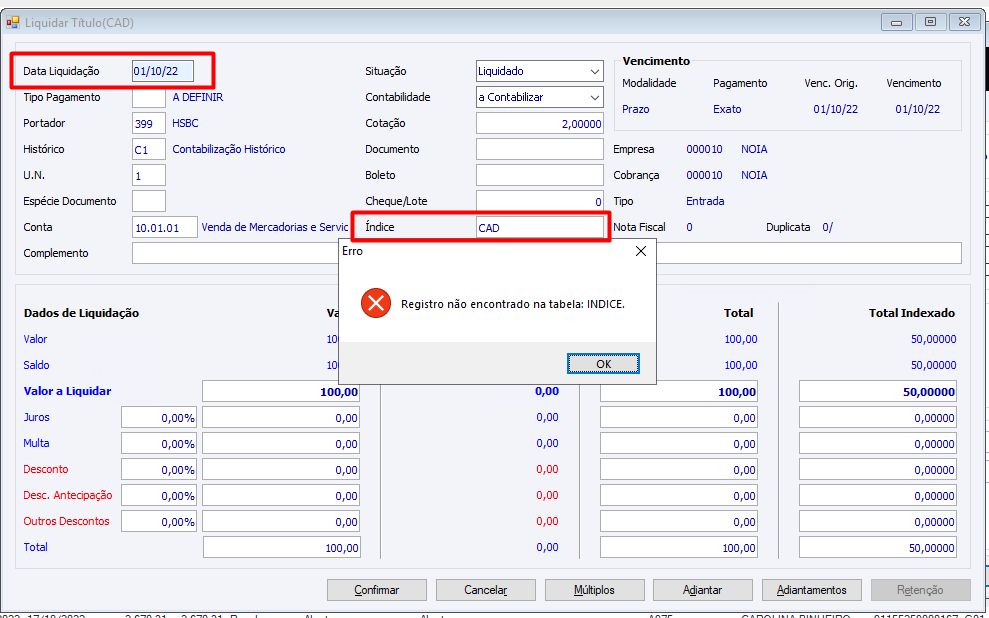
Task: Click the 'Entrada' tipo value
Action: tap(705, 201)
